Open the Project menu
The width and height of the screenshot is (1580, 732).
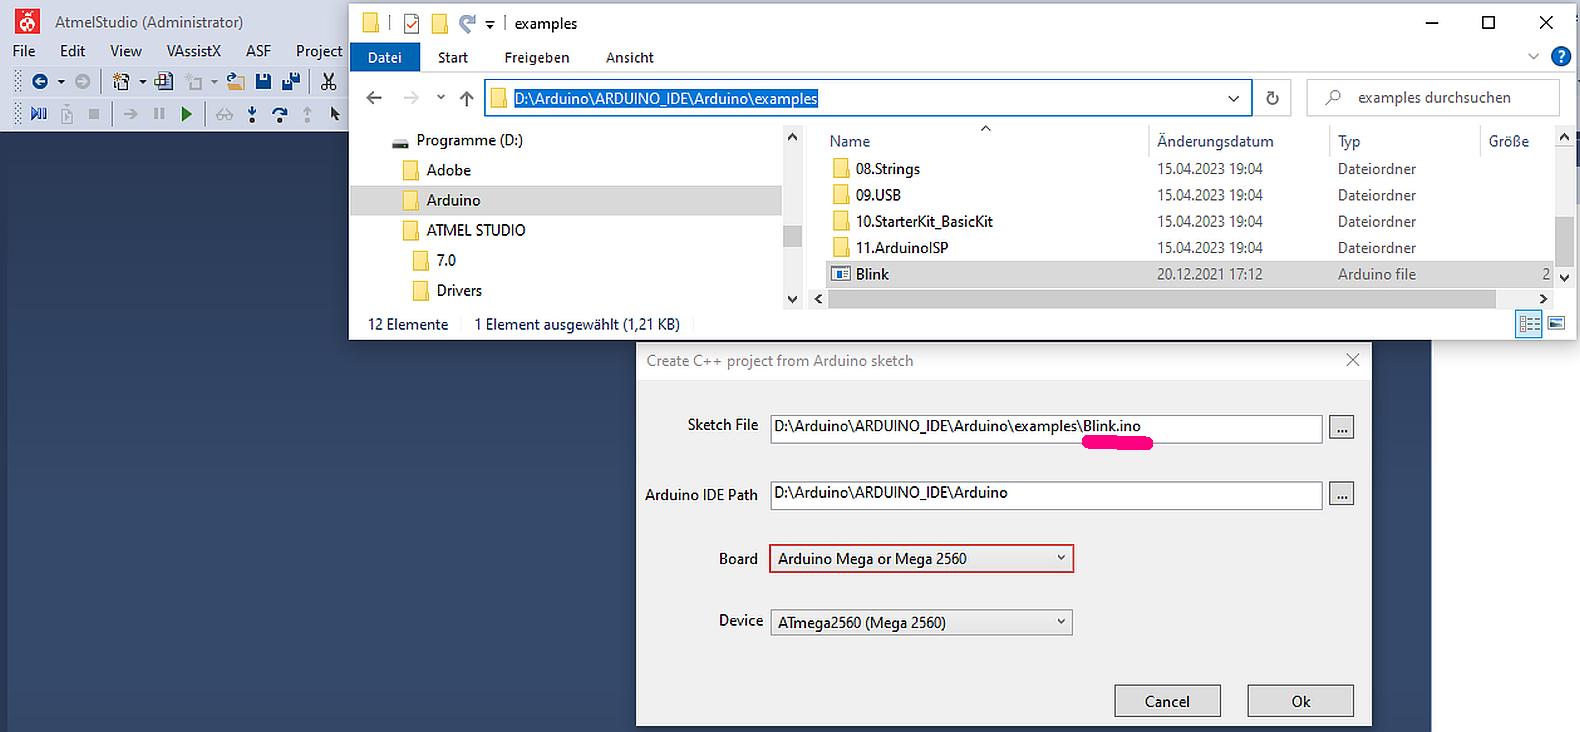coord(319,51)
